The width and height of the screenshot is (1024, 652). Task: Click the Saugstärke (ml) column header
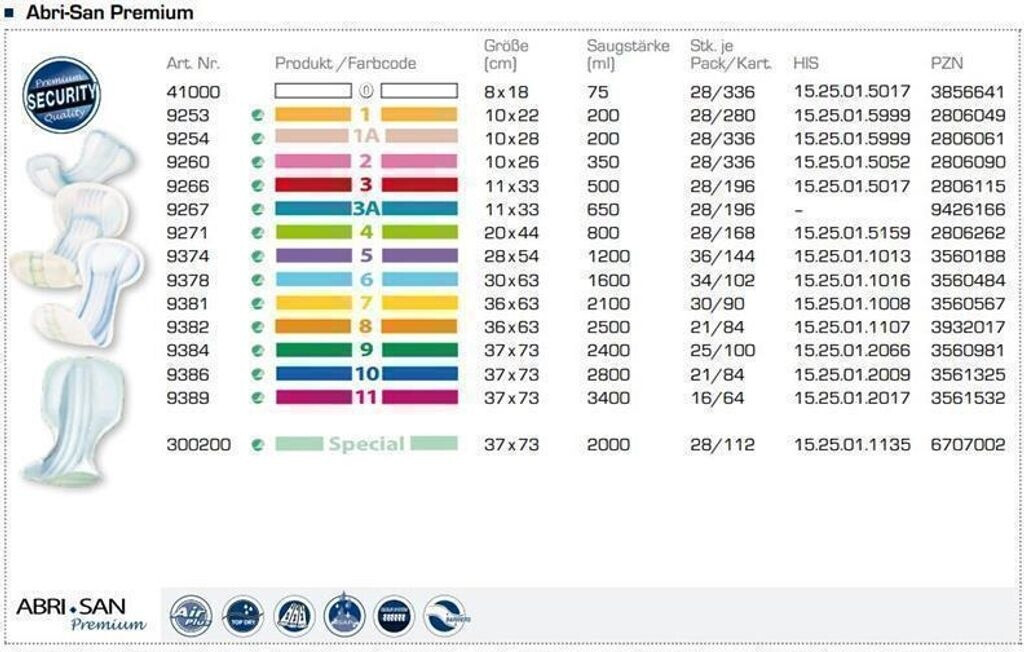[627, 55]
